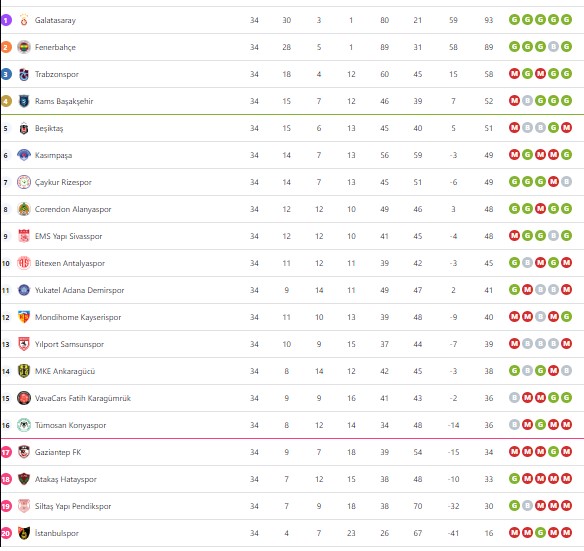Click the Rams Başakşehir club crest
Screen dimensions: 584x551
coord(24,101)
